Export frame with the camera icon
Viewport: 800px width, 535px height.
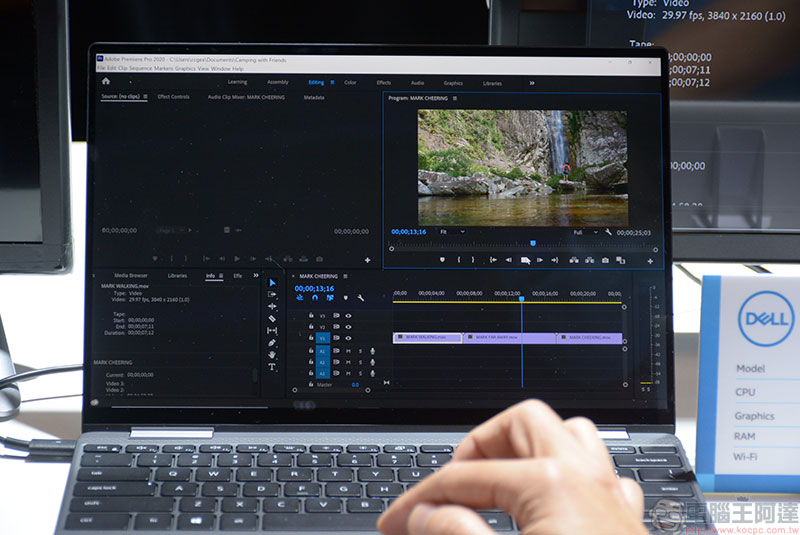tap(605, 260)
